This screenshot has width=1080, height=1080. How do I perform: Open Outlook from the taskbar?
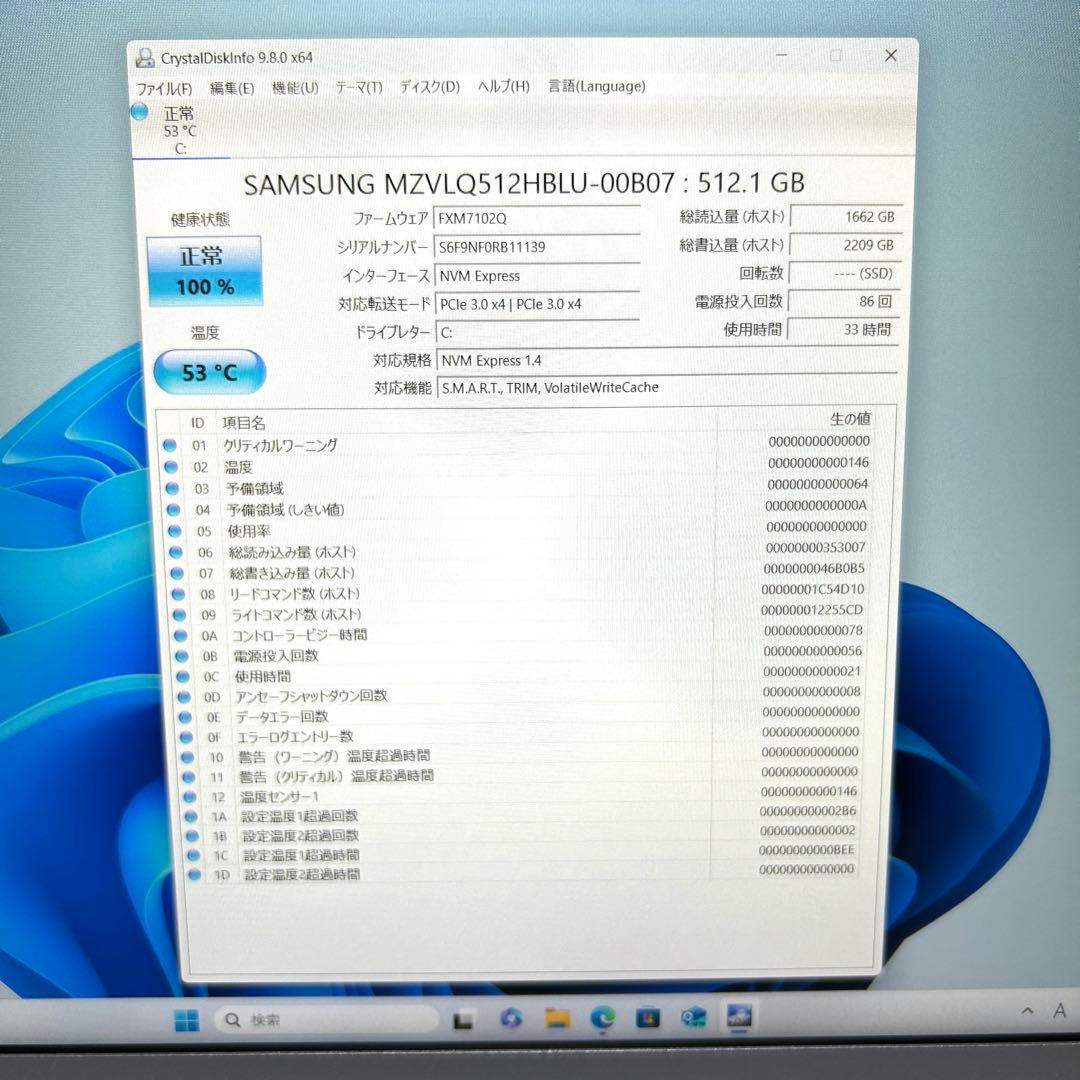tap(694, 1017)
